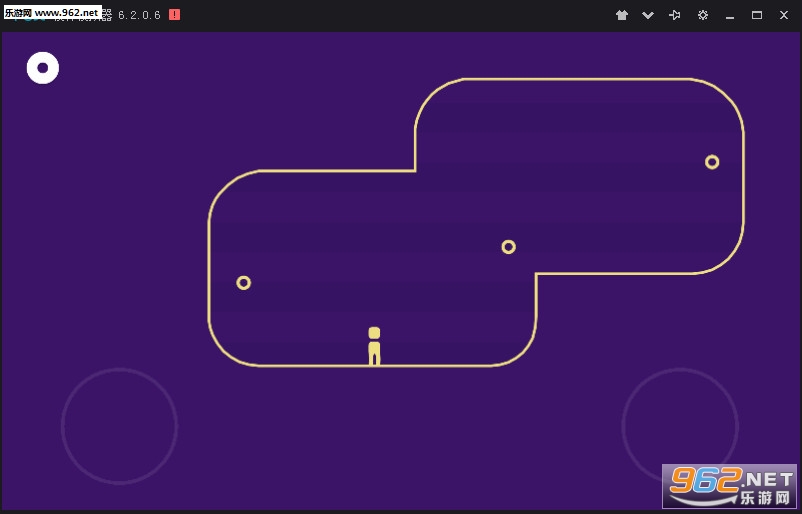Pin the emulator window on top
The height and width of the screenshot is (514, 802).
(x=675, y=15)
